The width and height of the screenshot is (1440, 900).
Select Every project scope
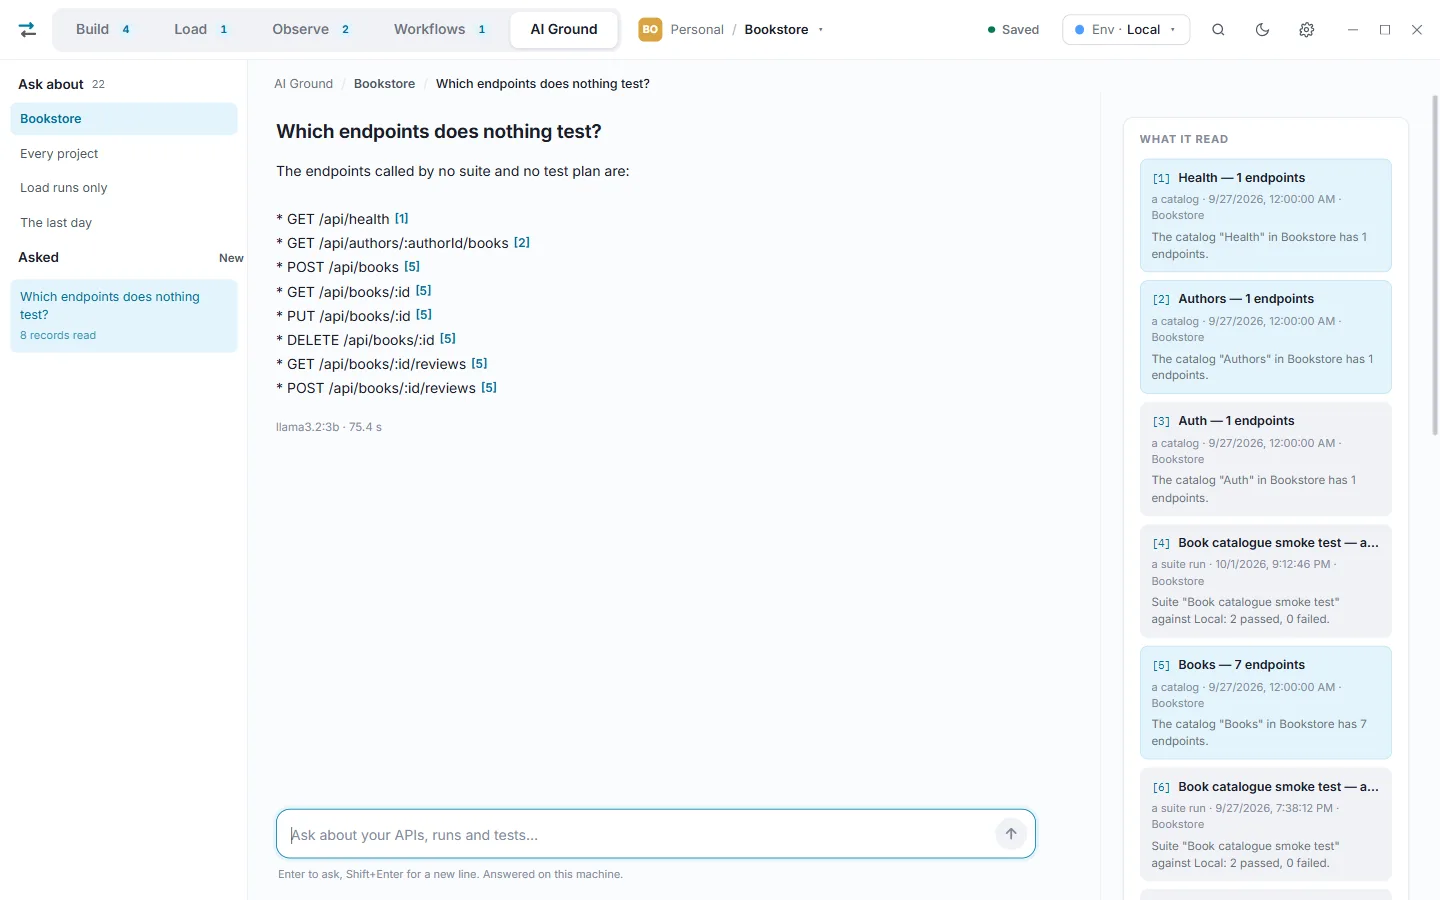coord(124,154)
